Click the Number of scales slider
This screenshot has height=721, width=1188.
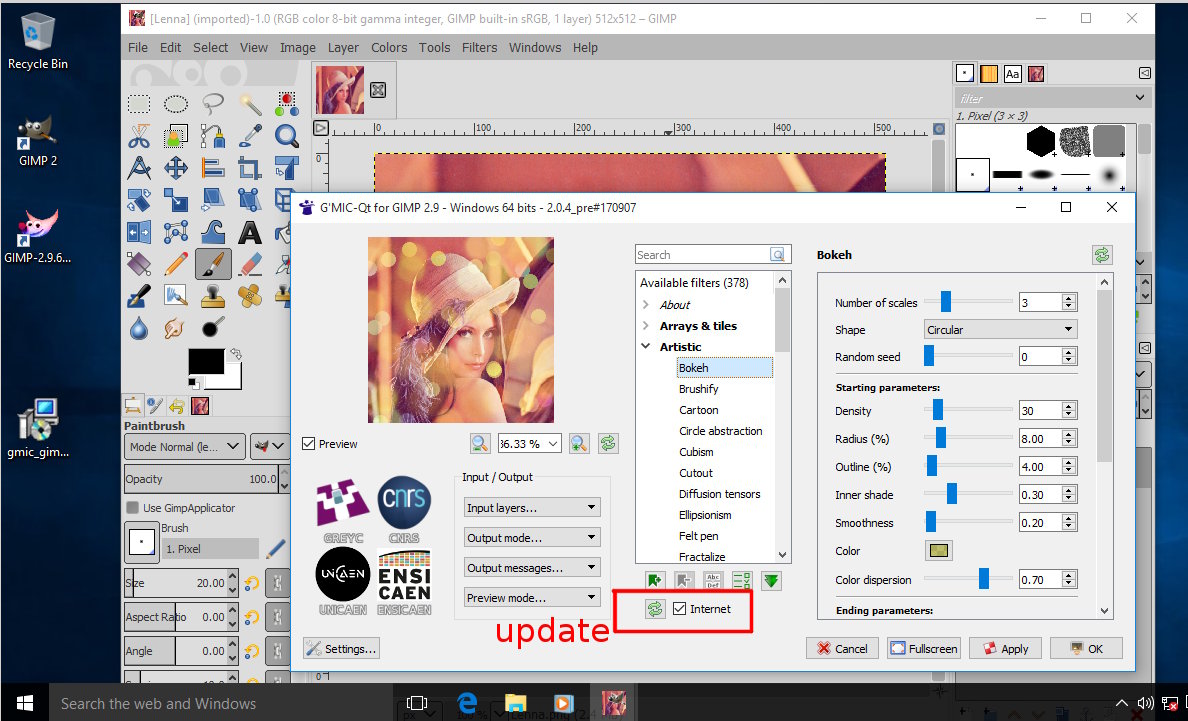pyautogui.click(x=968, y=301)
